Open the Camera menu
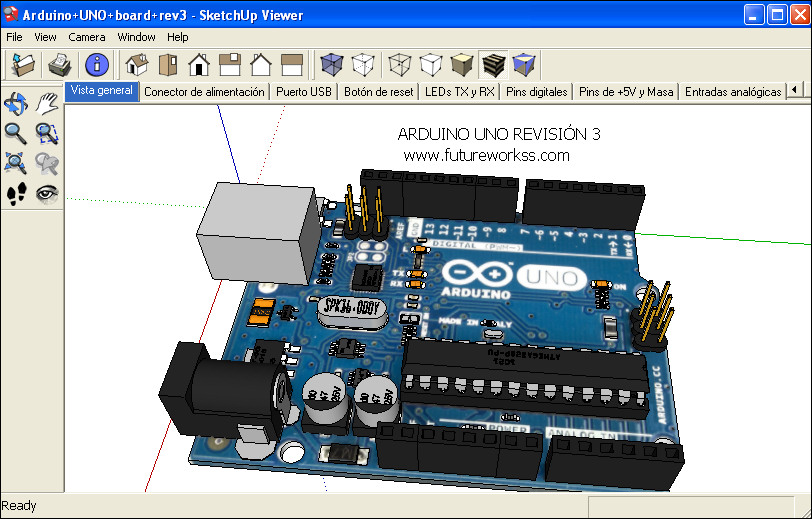The width and height of the screenshot is (812, 519). tap(86, 37)
